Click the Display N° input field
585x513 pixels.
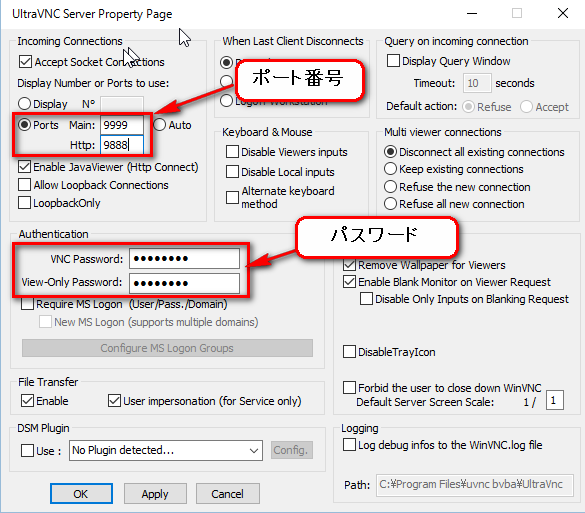[122, 104]
